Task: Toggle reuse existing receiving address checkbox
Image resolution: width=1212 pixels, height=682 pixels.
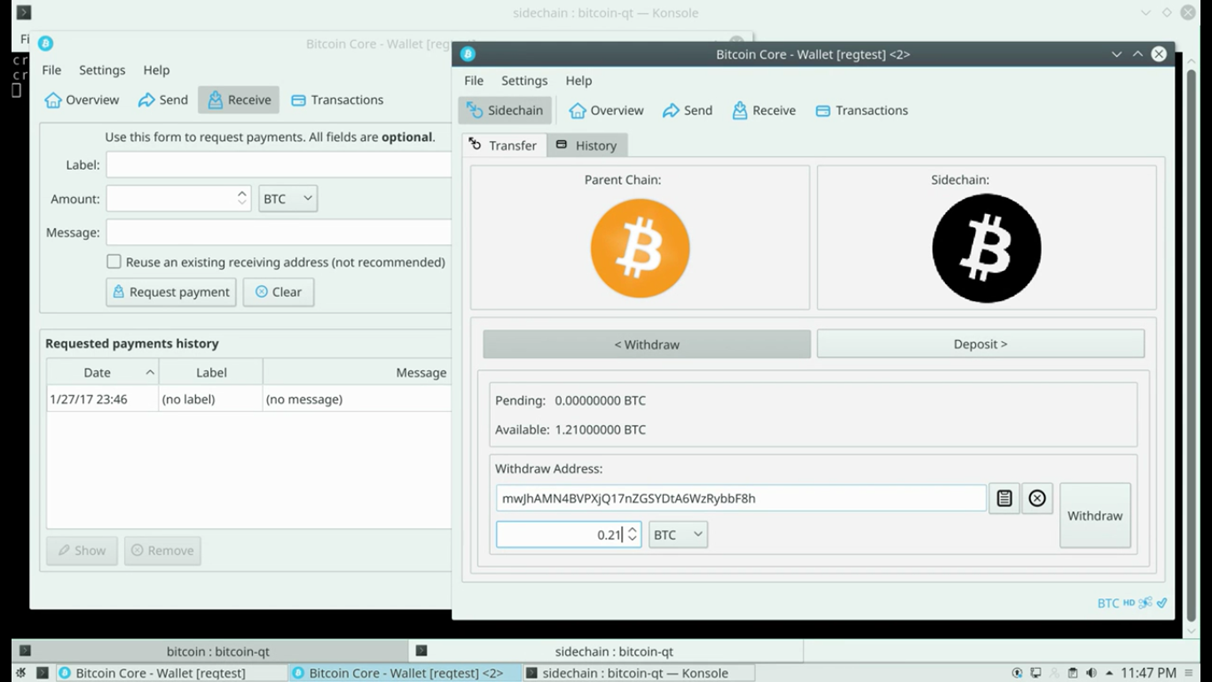Action: pyautogui.click(x=114, y=262)
